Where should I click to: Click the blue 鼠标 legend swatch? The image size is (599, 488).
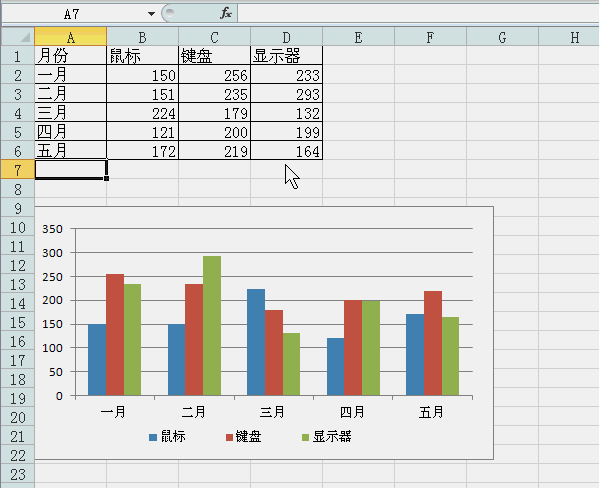coord(153,437)
